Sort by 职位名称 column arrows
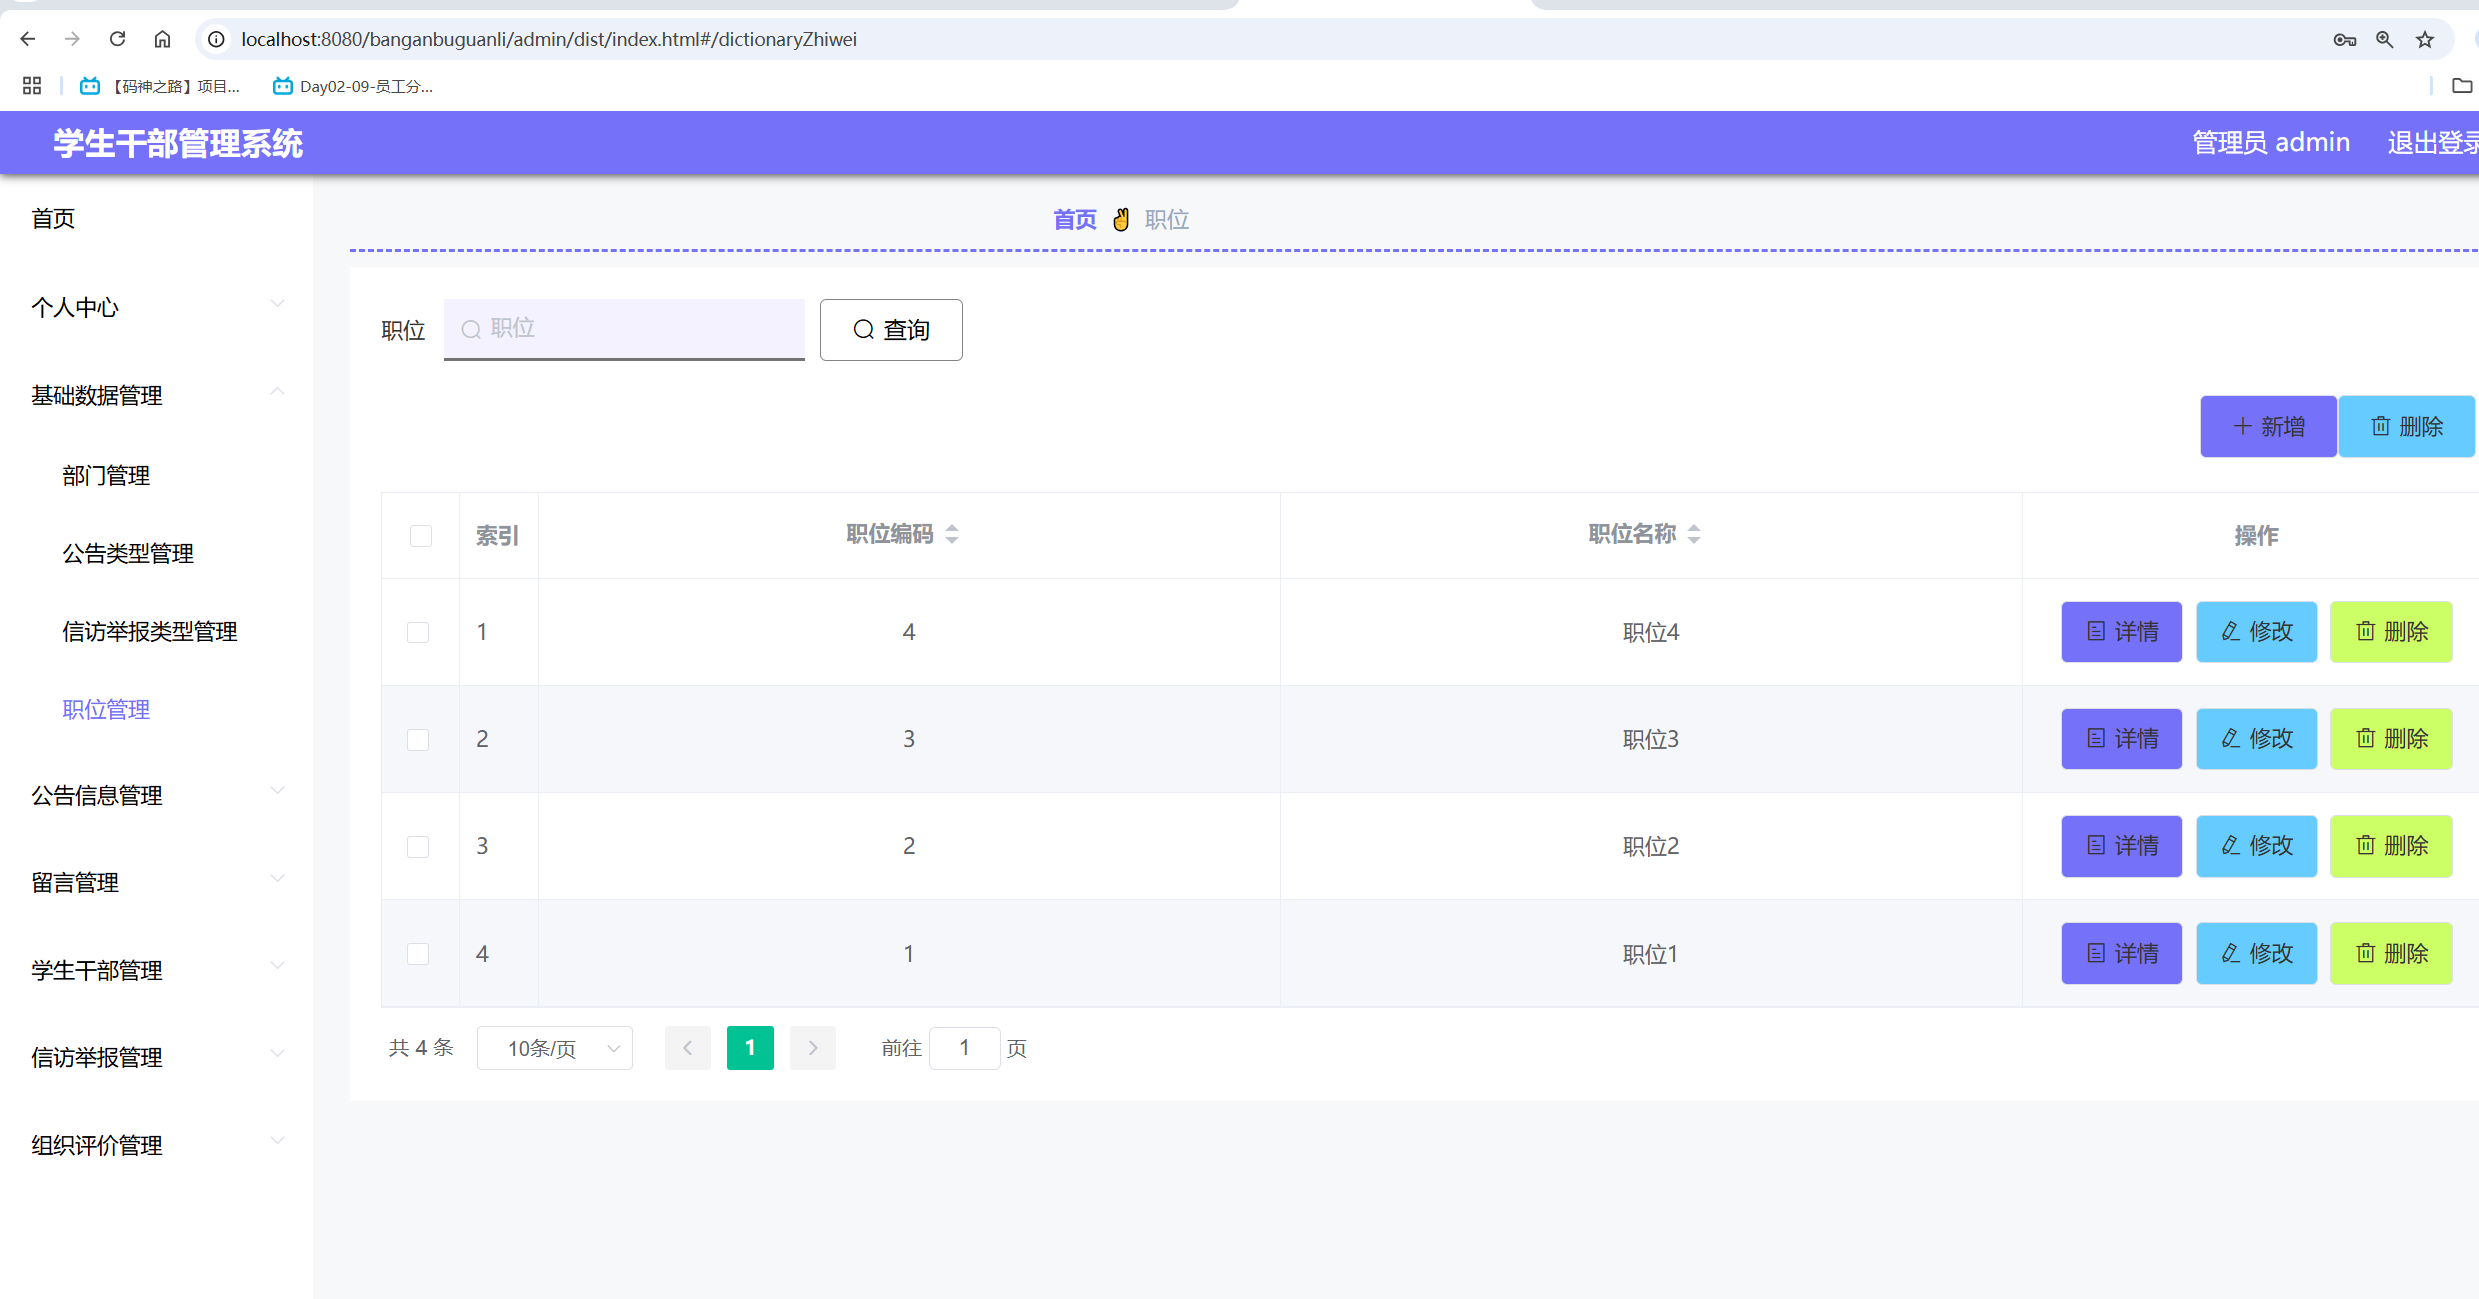This screenshot has width=2479, height=1299. (1693, 534)
